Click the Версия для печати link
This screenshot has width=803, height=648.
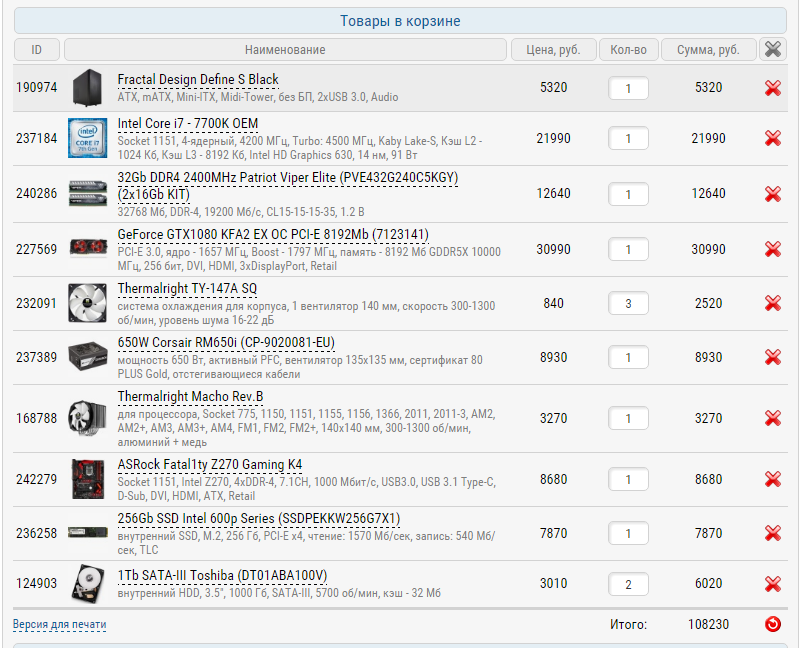(x=59, y=624)
